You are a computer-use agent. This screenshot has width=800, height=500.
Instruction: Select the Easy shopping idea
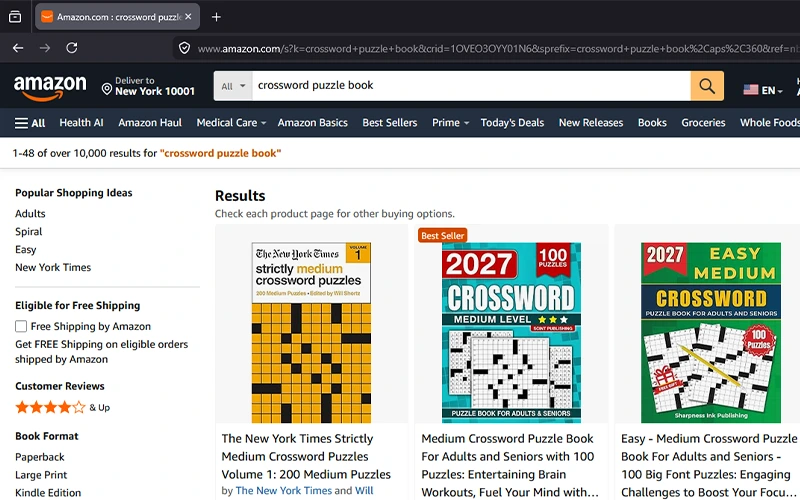(x=26, y=249)
